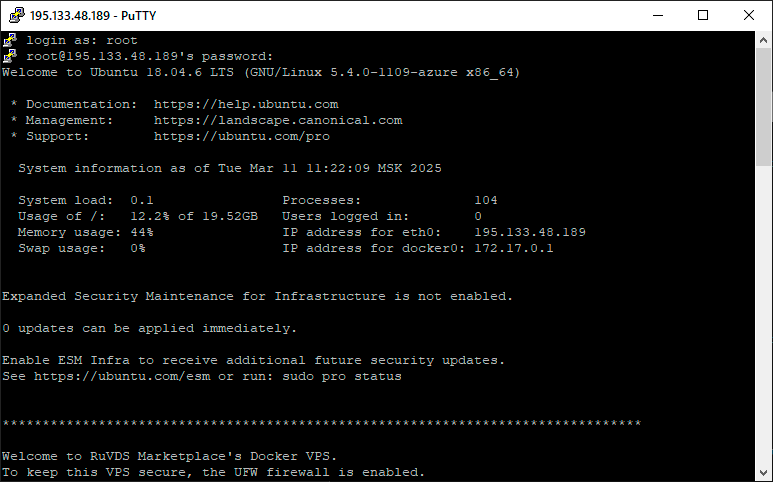773x482 pixels.
Task: Click the docker0 IP address '172.17.0.1'
Action: point(514,248)
